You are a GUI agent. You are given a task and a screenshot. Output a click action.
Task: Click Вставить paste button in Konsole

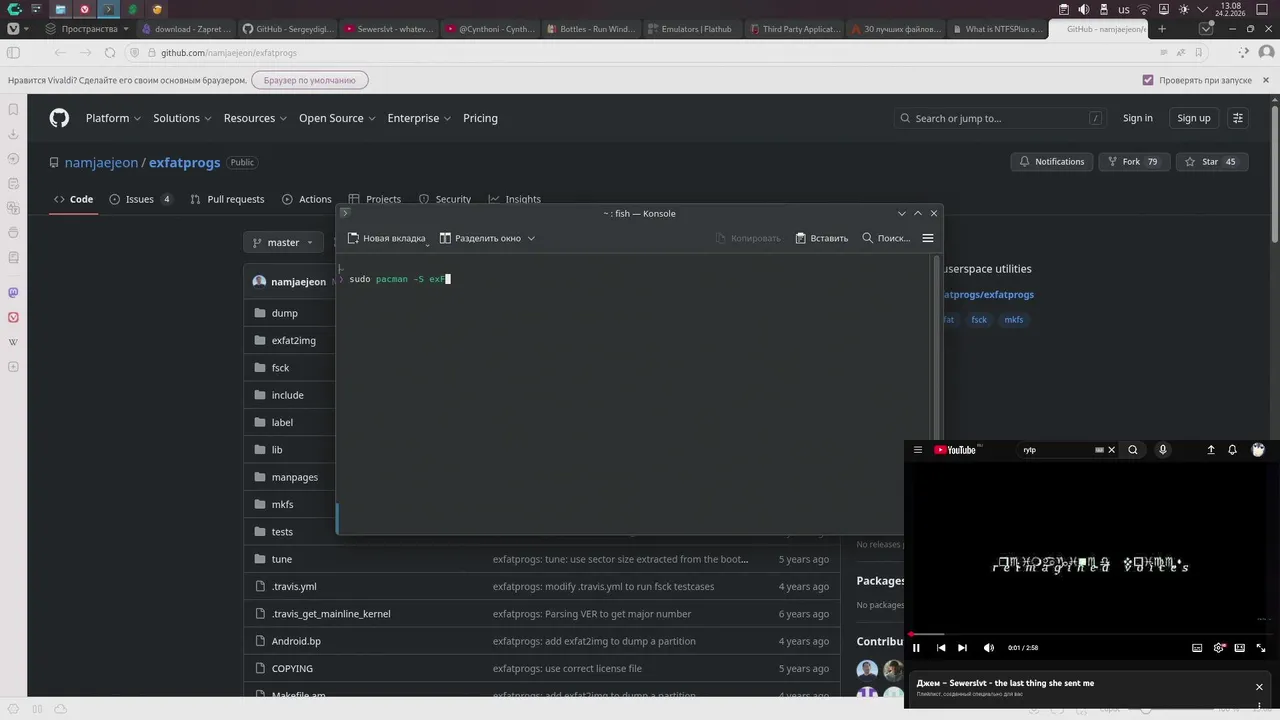(821, 238)
